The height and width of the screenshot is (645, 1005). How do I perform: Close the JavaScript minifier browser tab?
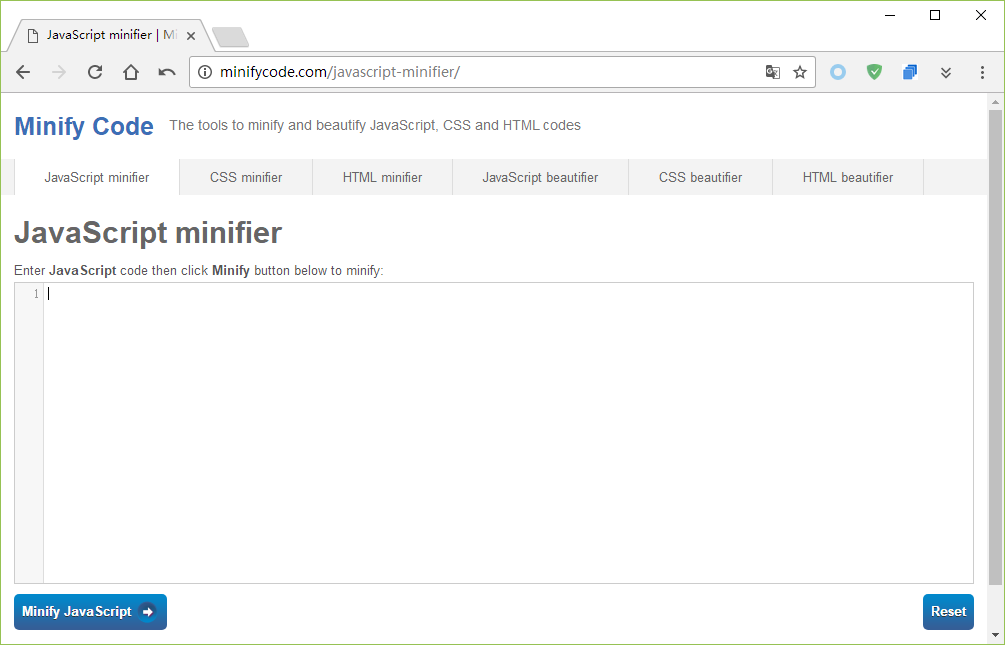pos(191,36)
